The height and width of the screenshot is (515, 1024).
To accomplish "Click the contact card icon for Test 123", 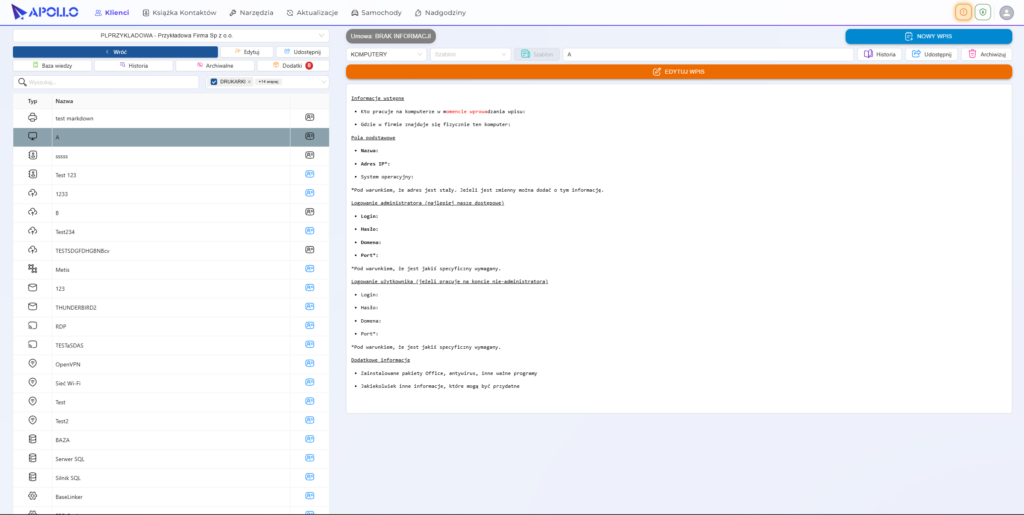I will (310, 175).
